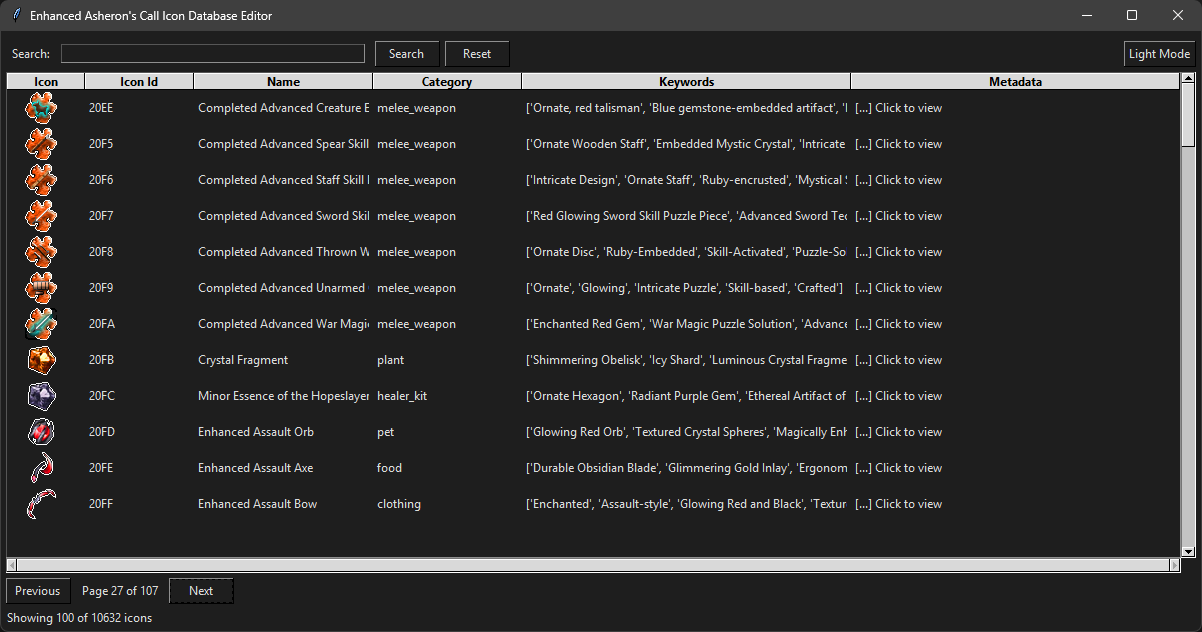
Task: Click the Minor Essence of the Hopeslayer icon
Action: point(41,396)
